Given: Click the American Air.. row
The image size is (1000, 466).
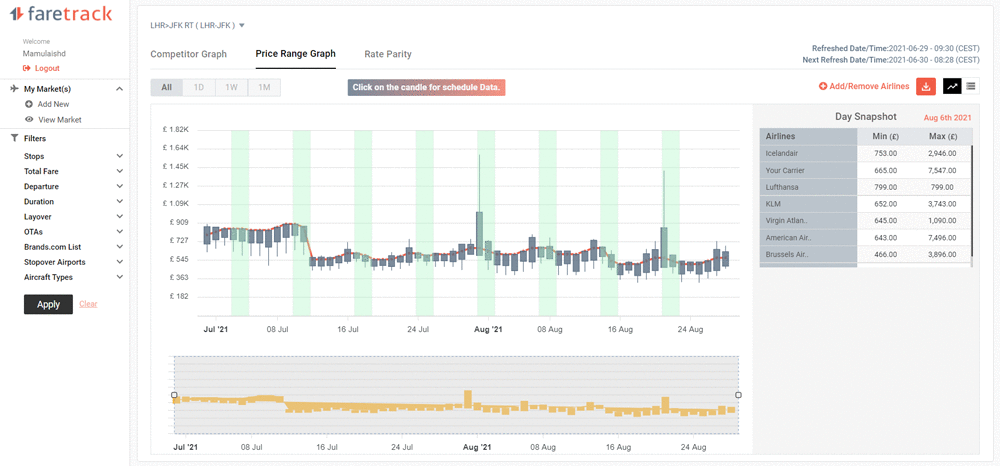Looking at the screenshot, I should coord(866,238).
